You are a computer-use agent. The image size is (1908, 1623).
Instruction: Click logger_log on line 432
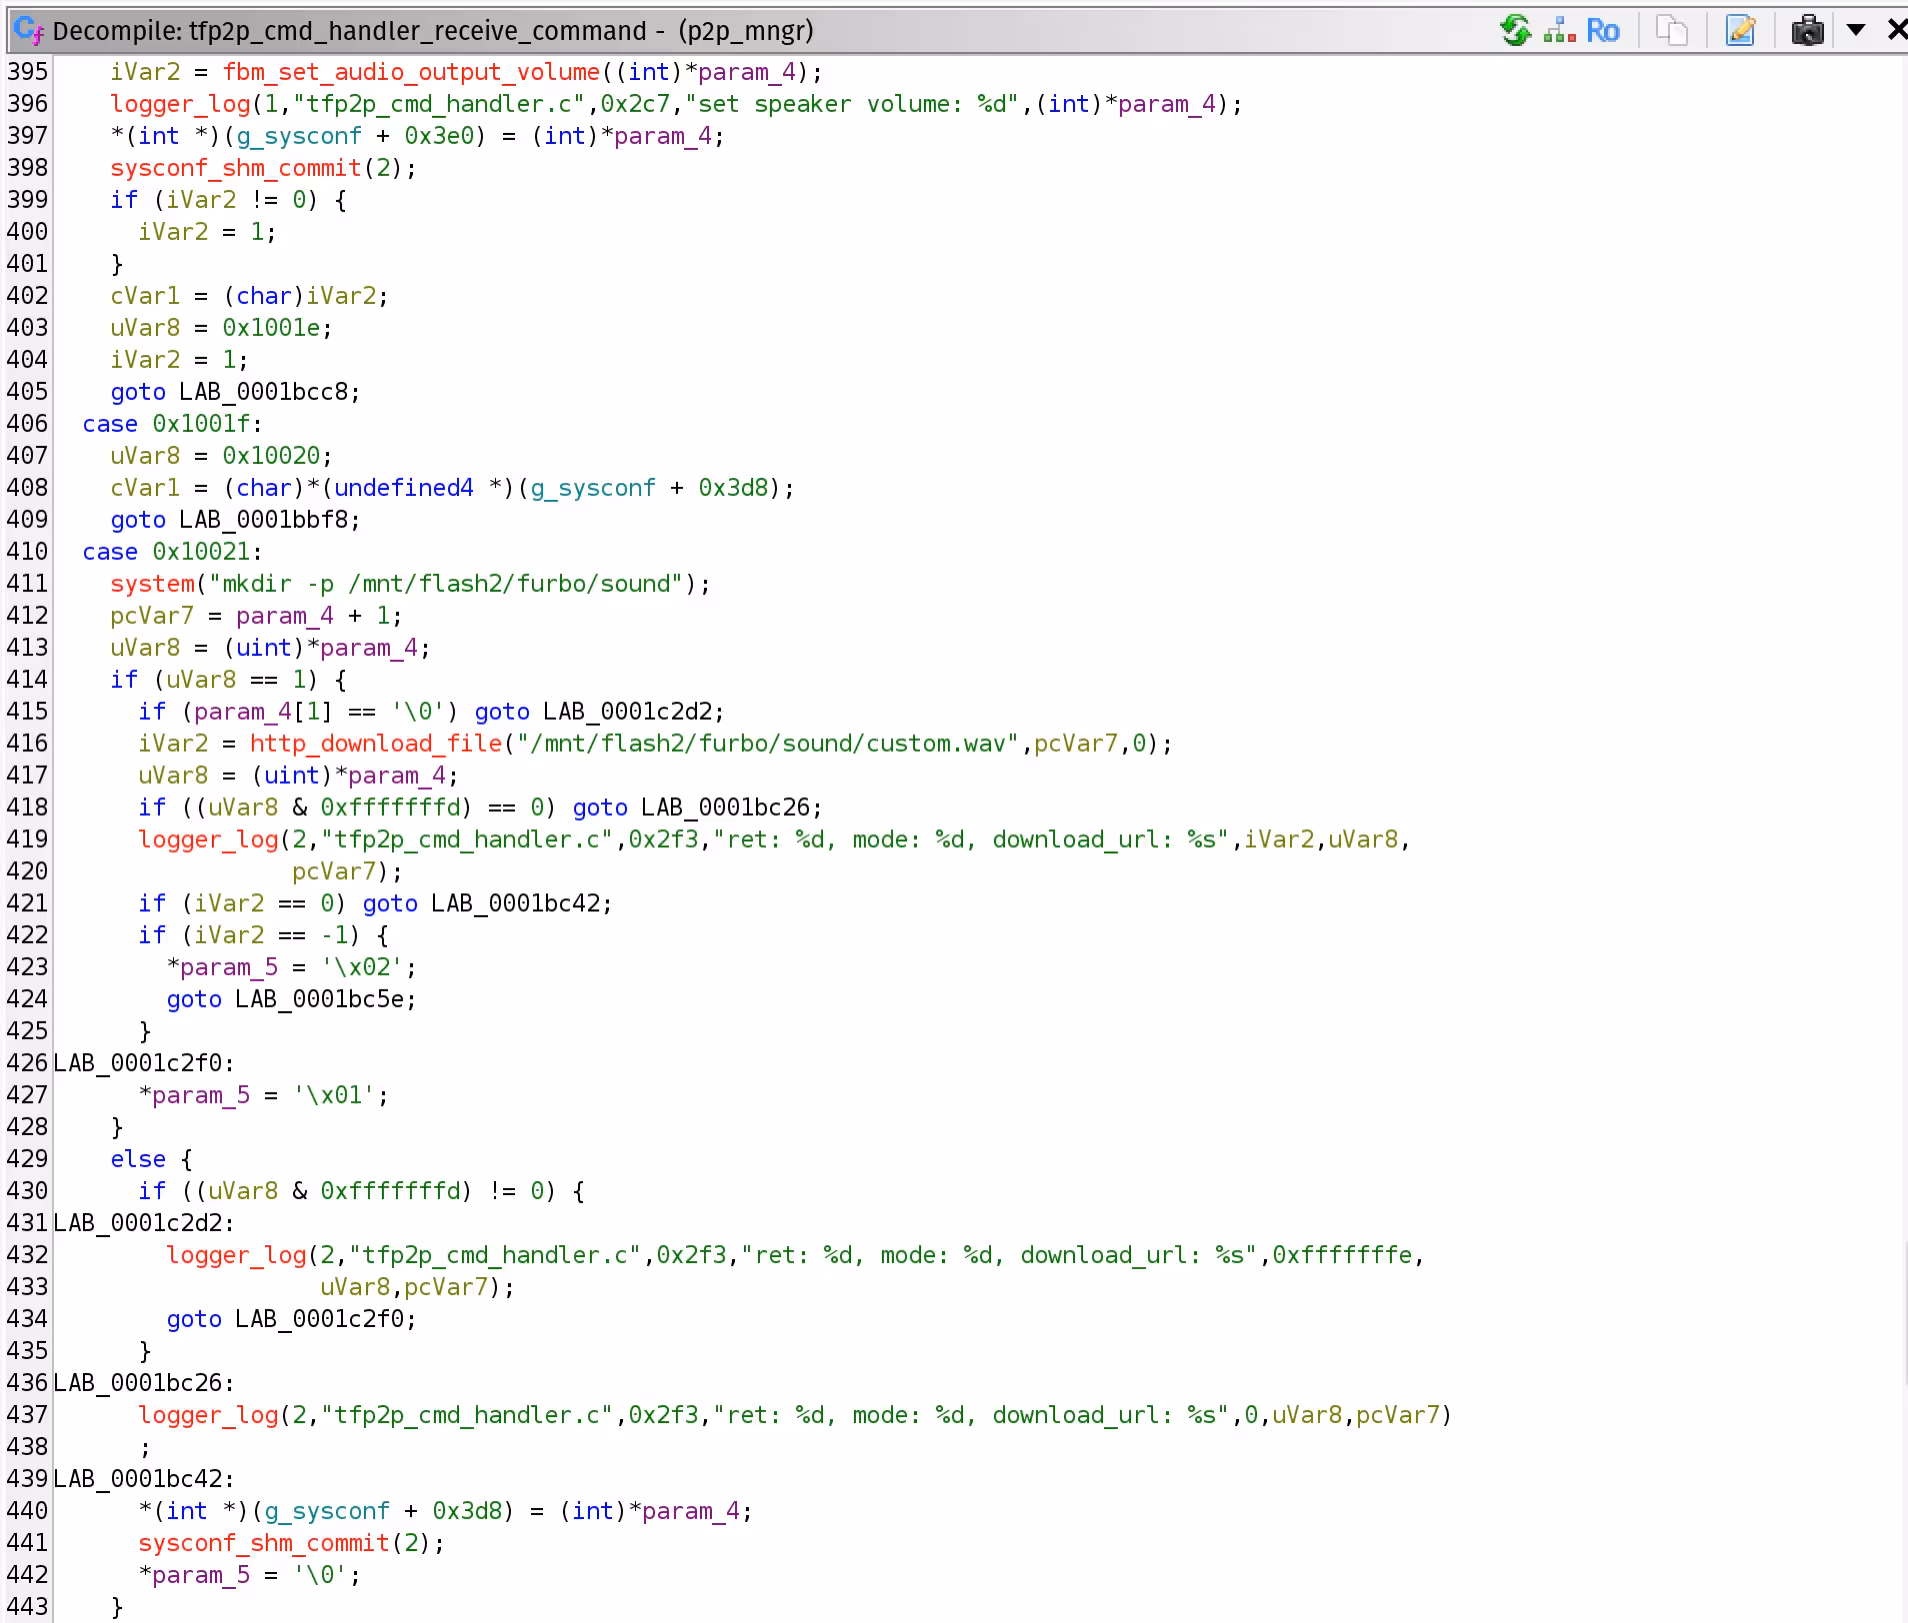(236, 1256)
